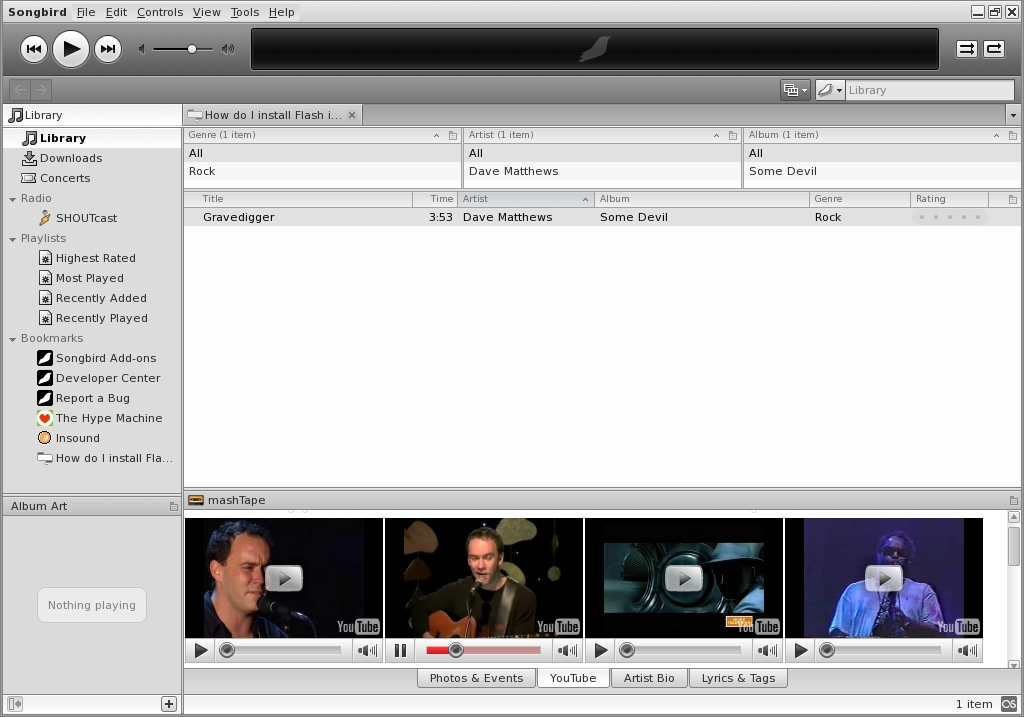Open the tab list dropdown arrow
1024x717 pixels.
(x=1013, y=116)
